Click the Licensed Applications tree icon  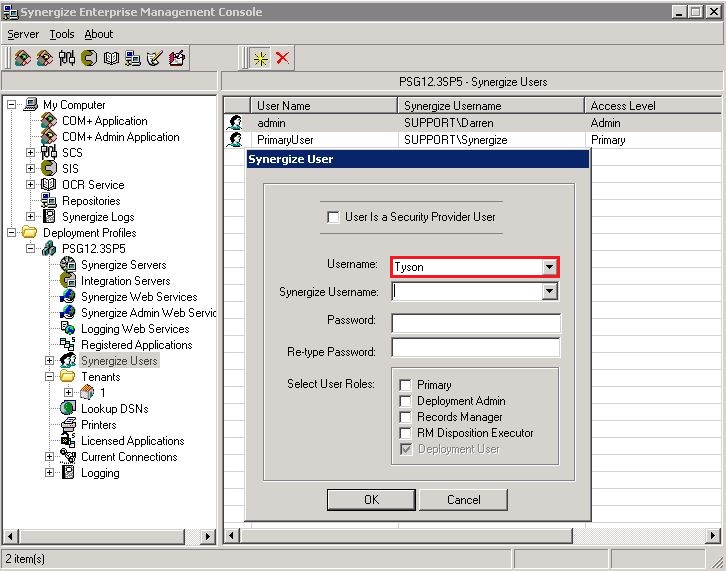[68, 440]
